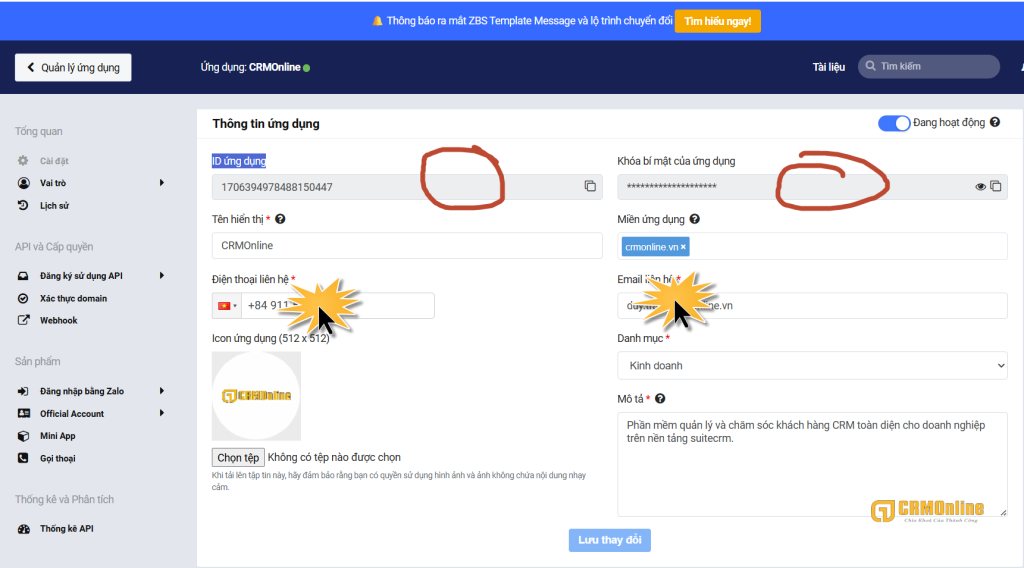Open the Vietnam flag country code dropdown

(x=227, y=306)
